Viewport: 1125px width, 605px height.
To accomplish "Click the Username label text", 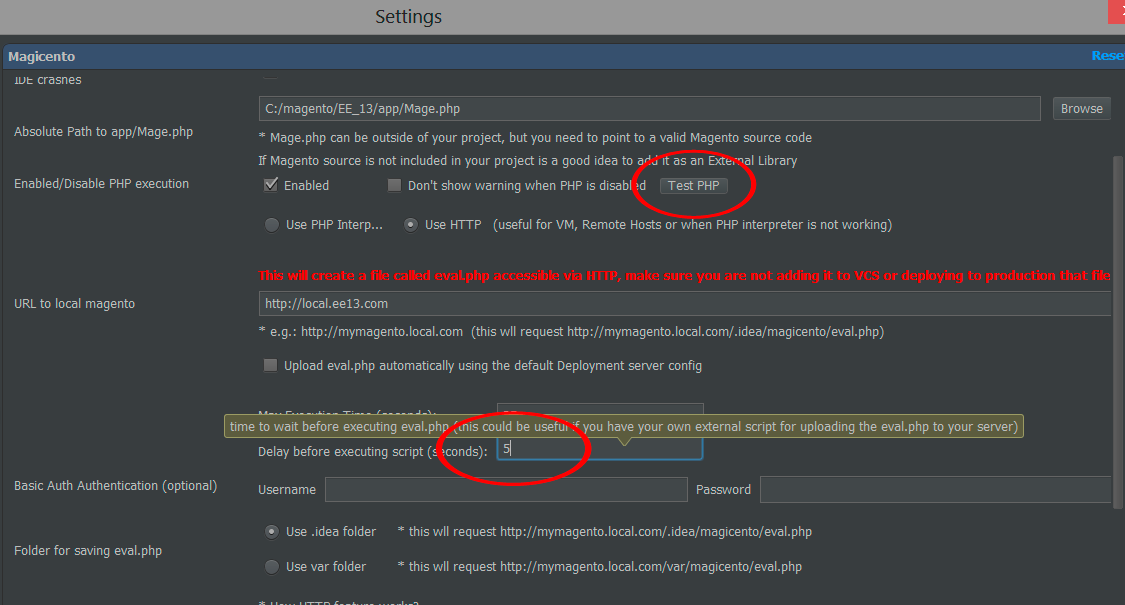I will (287, 489).
